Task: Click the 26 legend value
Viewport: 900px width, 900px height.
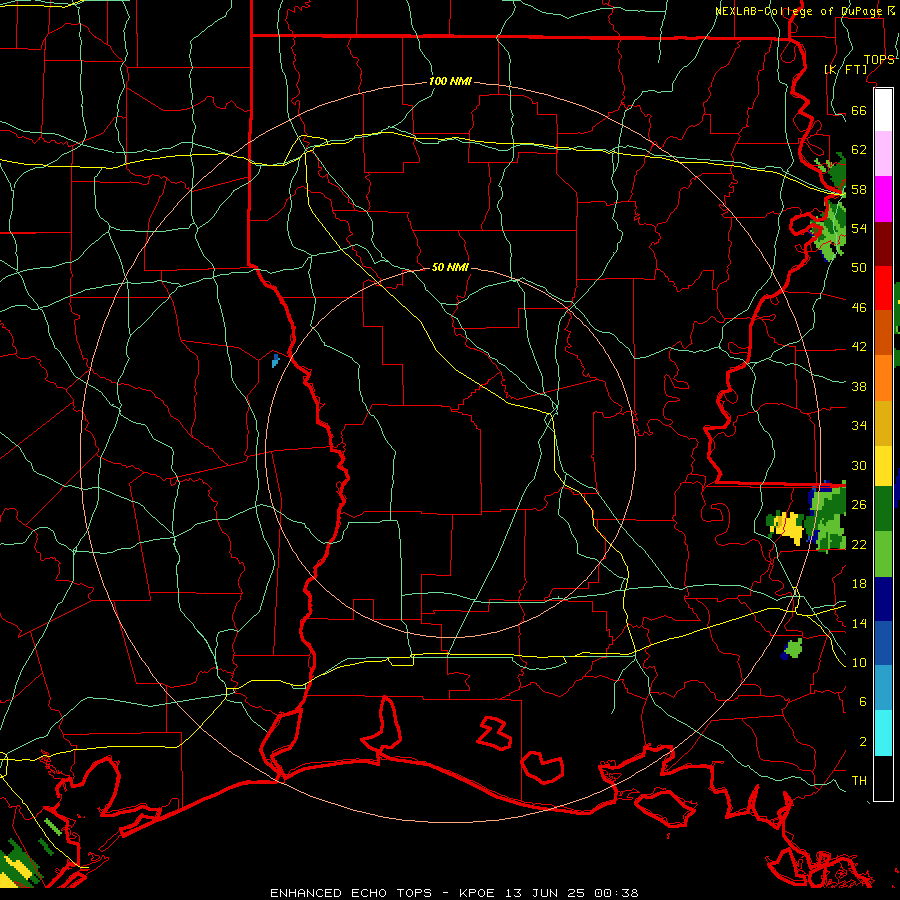Action: (x=859, y=505)
